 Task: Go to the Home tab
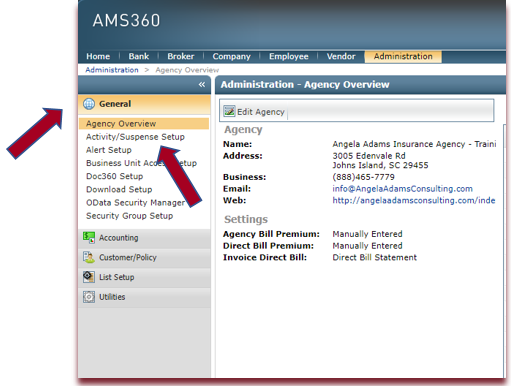coord(98,56)
